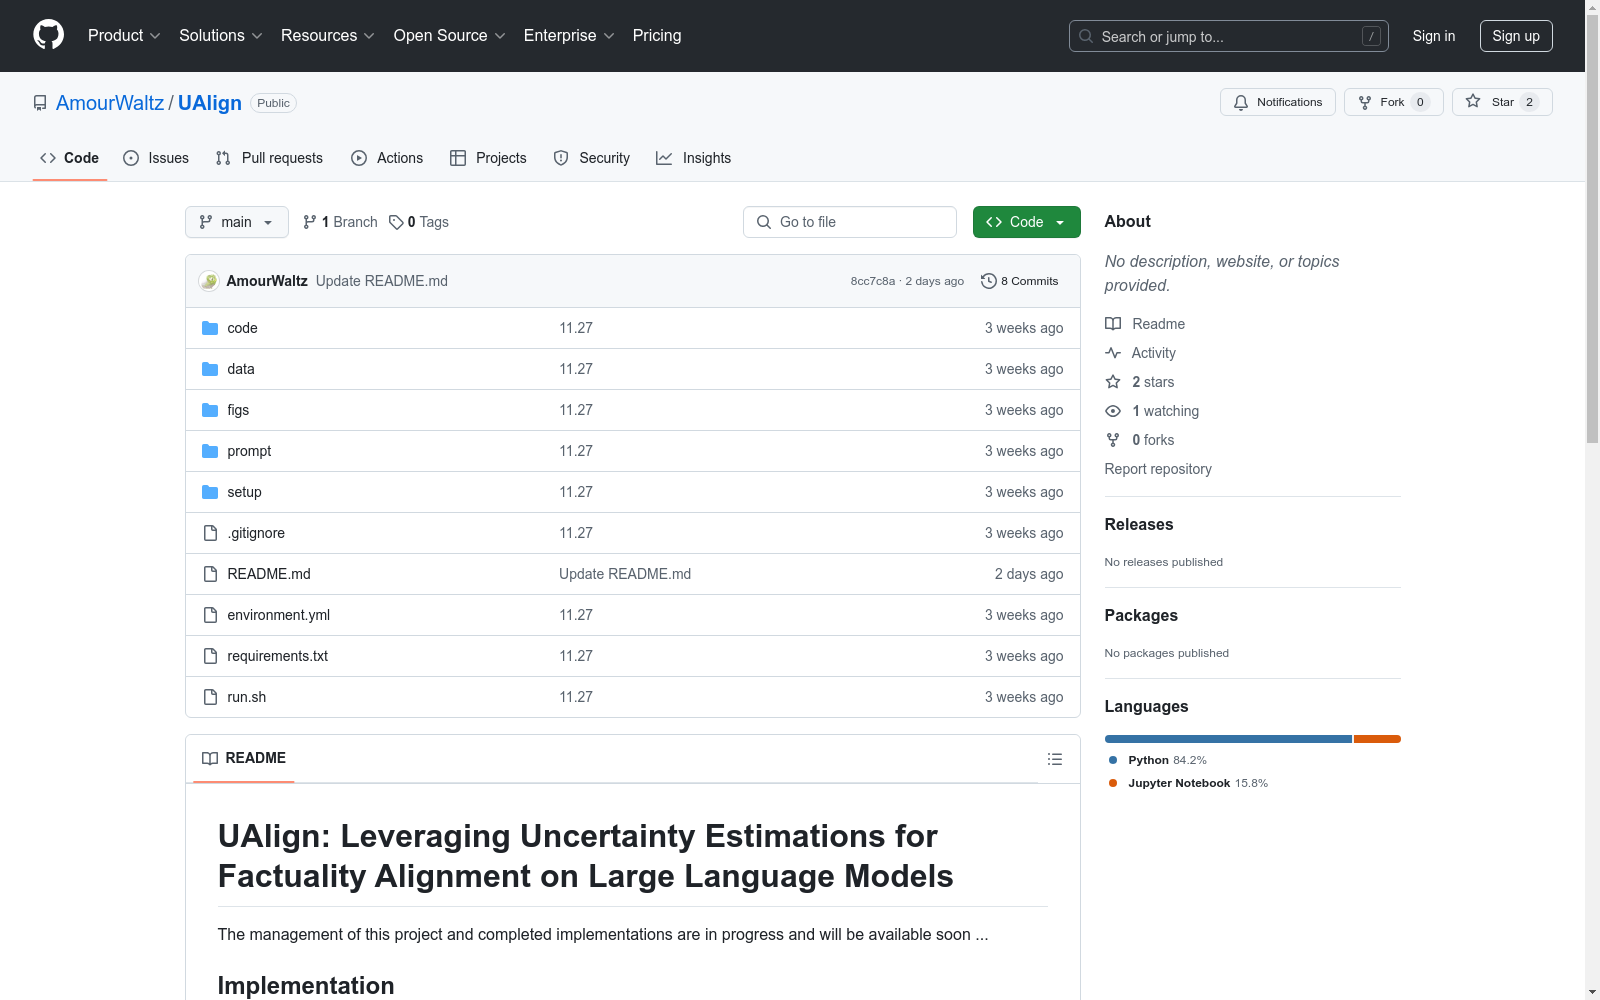Open the Releases heading link
The image size is (1600, 1000).
(x=1139, y=524)
